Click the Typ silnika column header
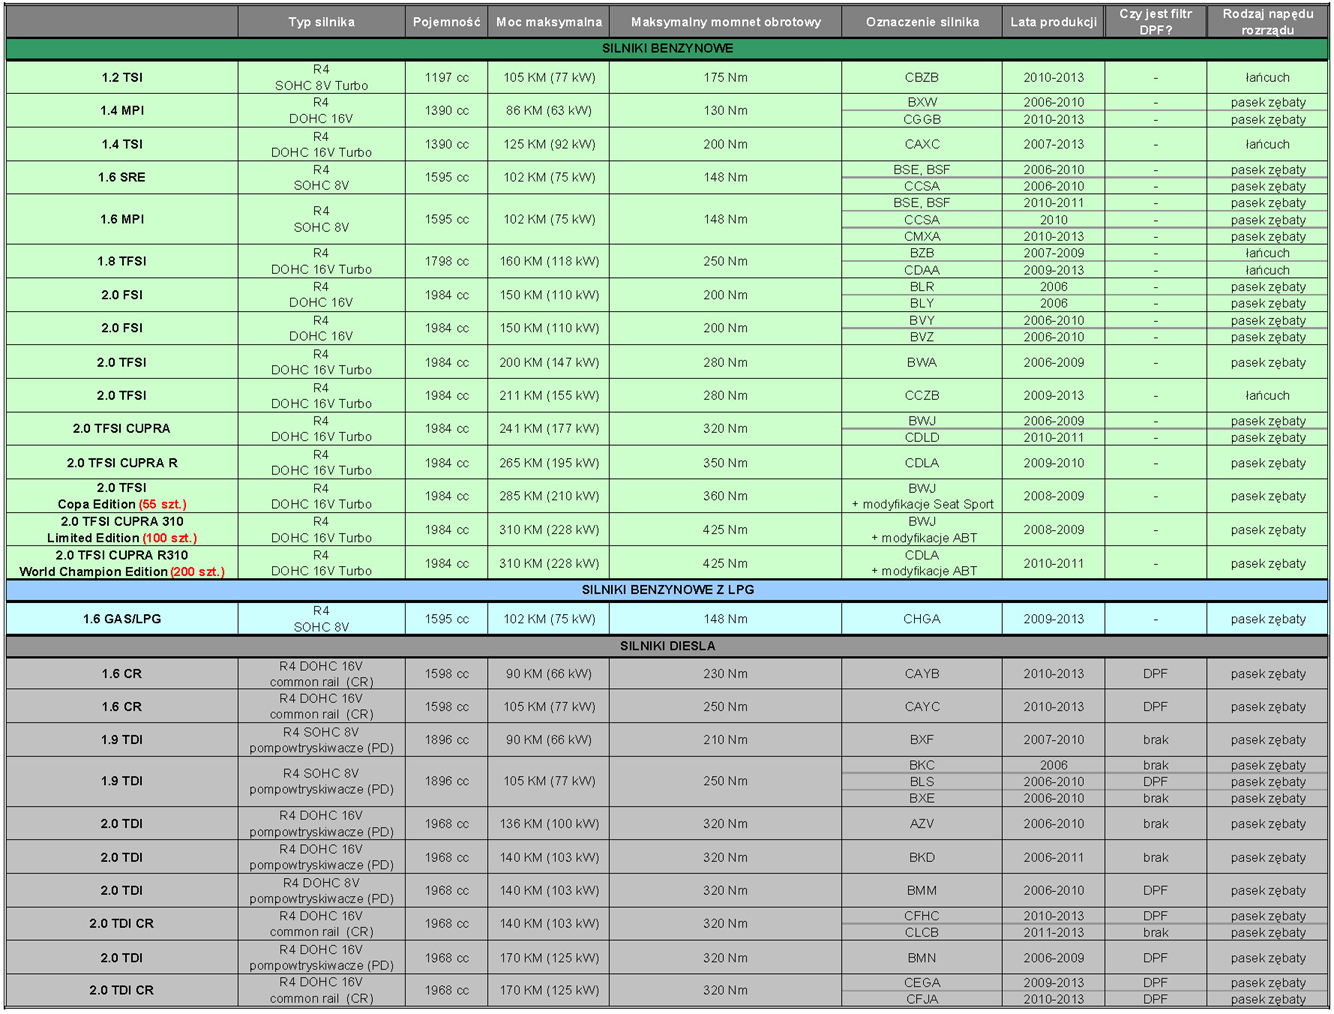The height and width of the screenshot is (1014, 1334). (x=321, y=22)
